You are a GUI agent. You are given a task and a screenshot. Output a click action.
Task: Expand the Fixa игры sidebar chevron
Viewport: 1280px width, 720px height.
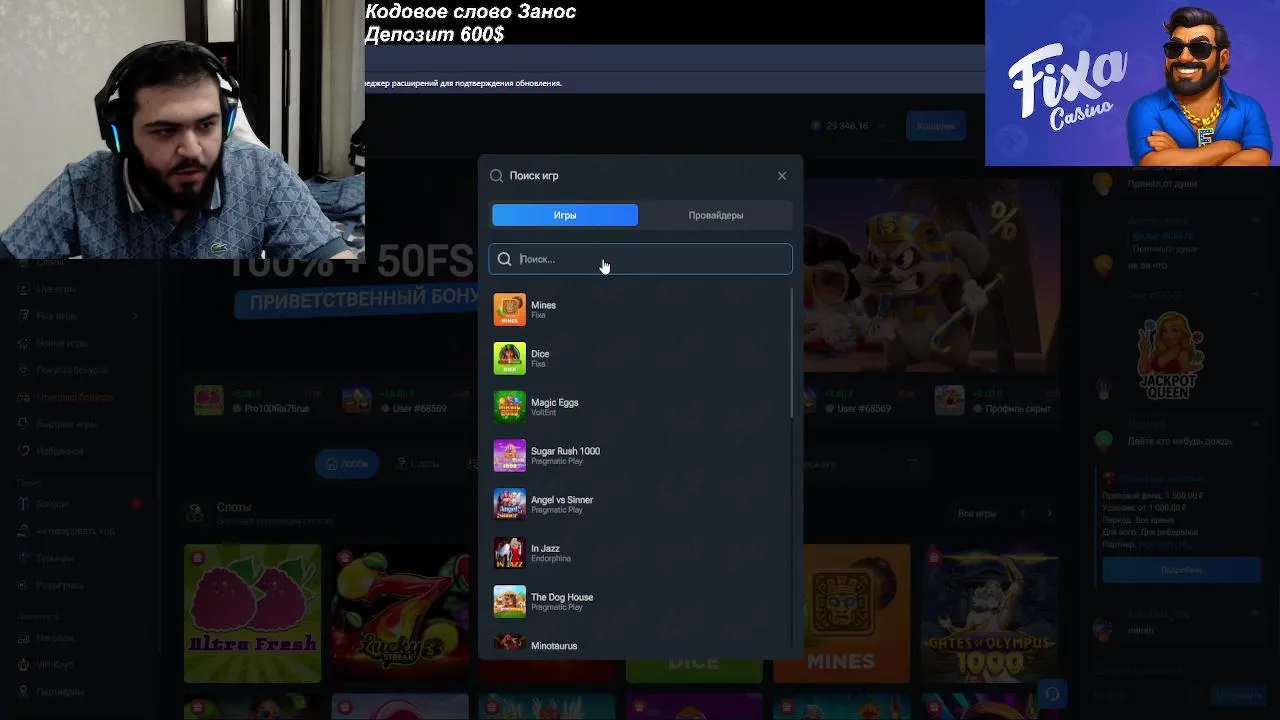(135, 316)
